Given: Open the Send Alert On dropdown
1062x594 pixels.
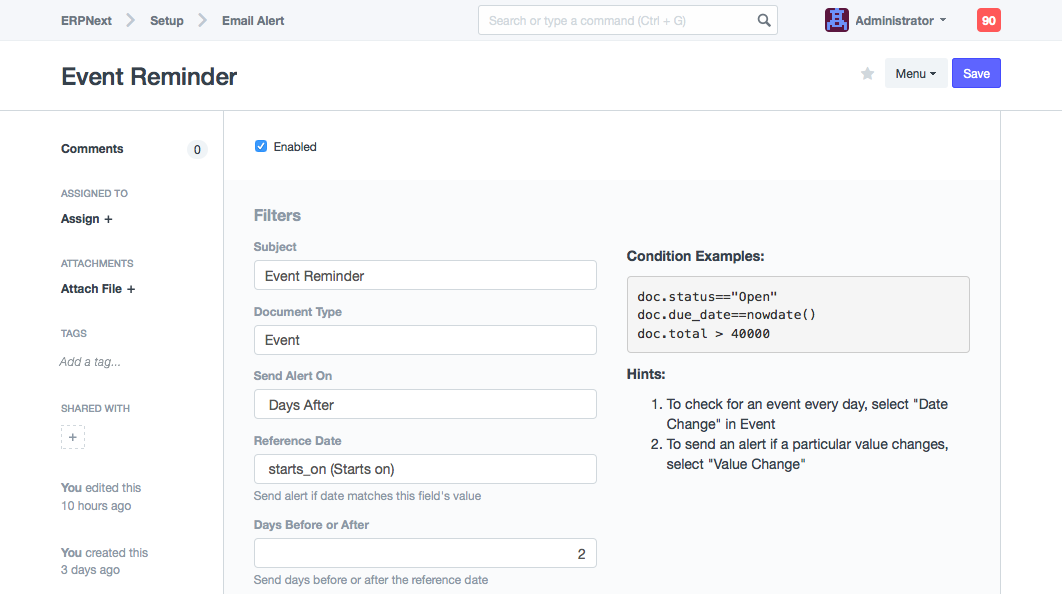Looking at the screenshot, I should click(425, 405).
